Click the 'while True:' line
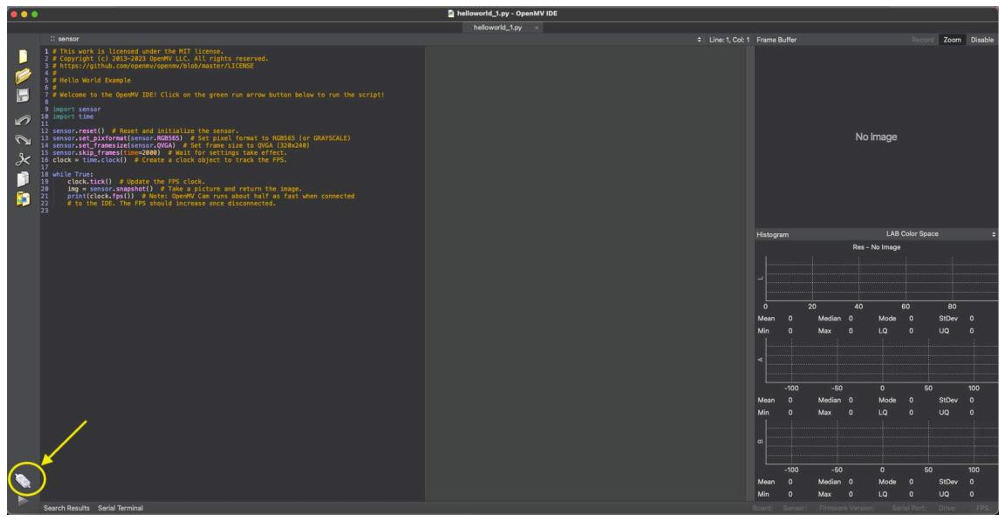The image size is (1008, 520). pos(73,174)
